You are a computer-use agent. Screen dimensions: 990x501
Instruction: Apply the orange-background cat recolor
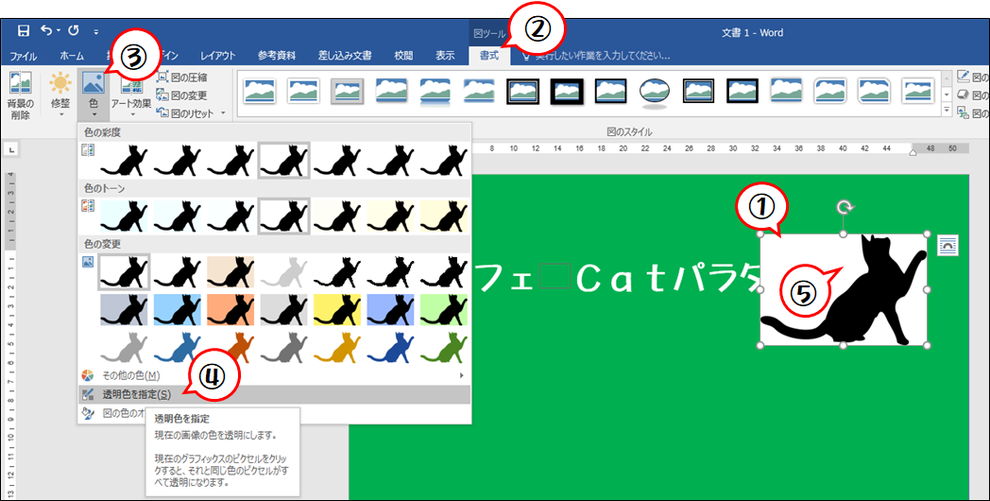tap(230, 309)
